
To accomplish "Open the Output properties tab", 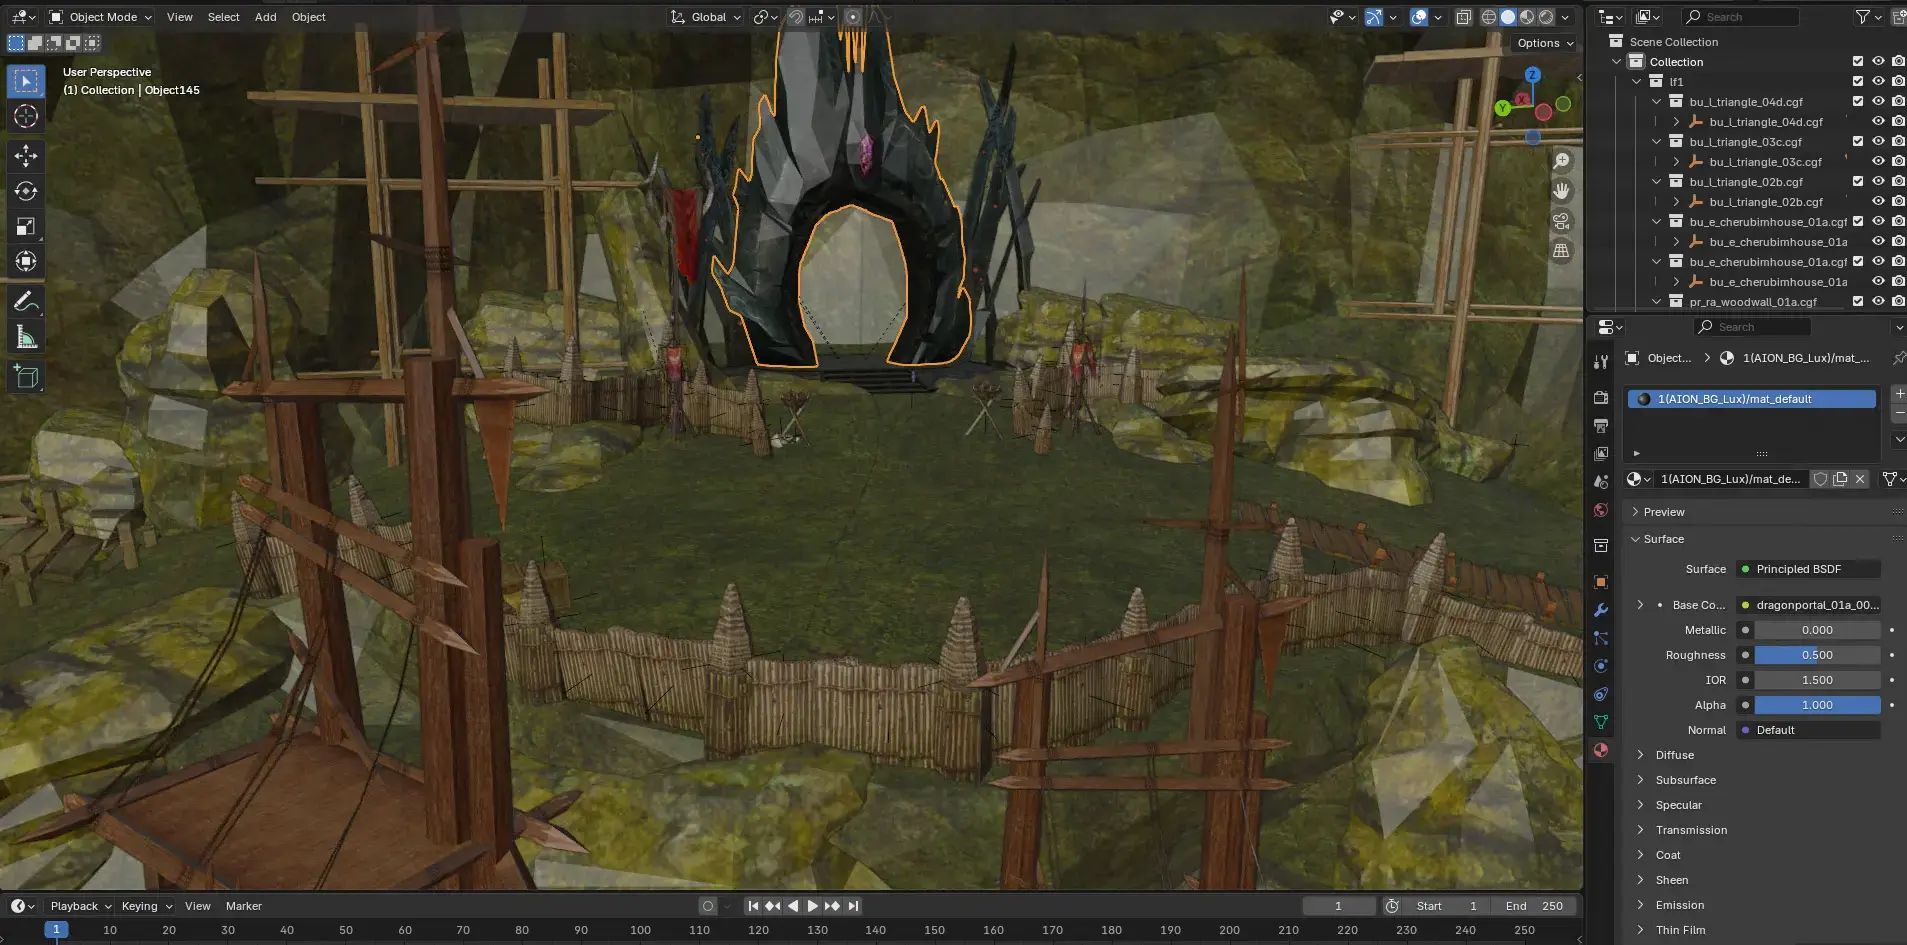I will tap(1601, 426).
